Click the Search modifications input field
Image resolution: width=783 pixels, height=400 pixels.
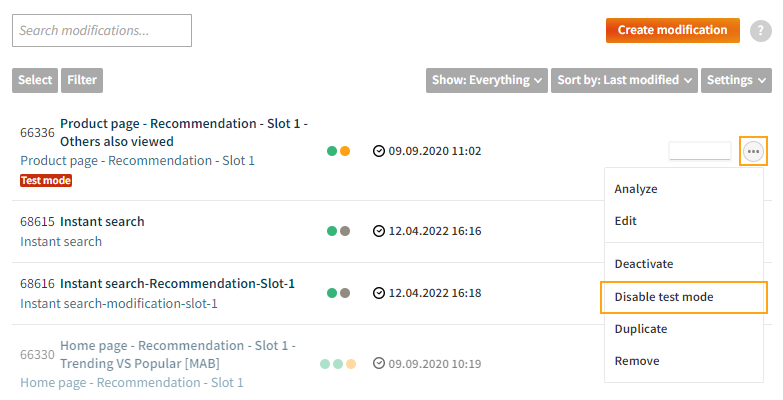102,31
